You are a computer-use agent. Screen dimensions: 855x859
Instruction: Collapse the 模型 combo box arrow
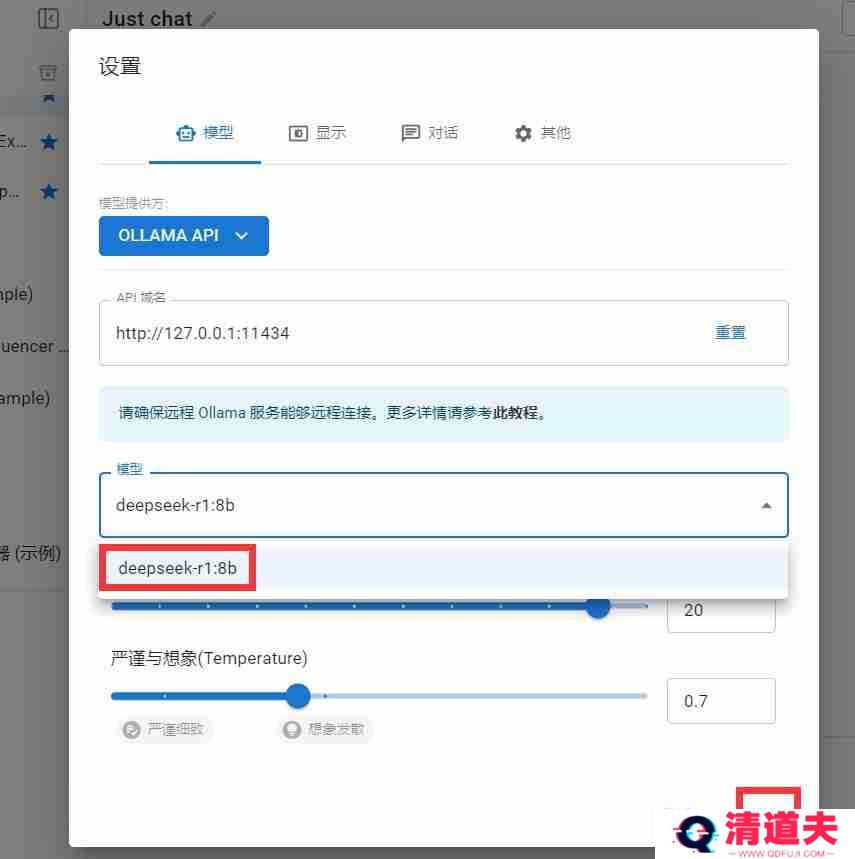[x=766, y=506]
